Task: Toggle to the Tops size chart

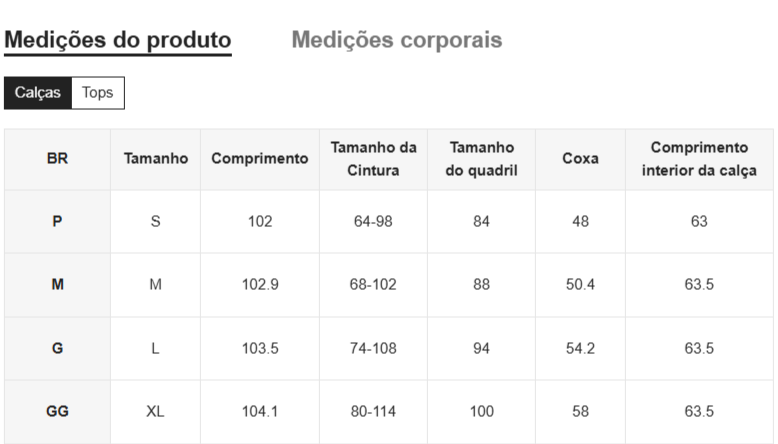Action: (x=97, y=93)
